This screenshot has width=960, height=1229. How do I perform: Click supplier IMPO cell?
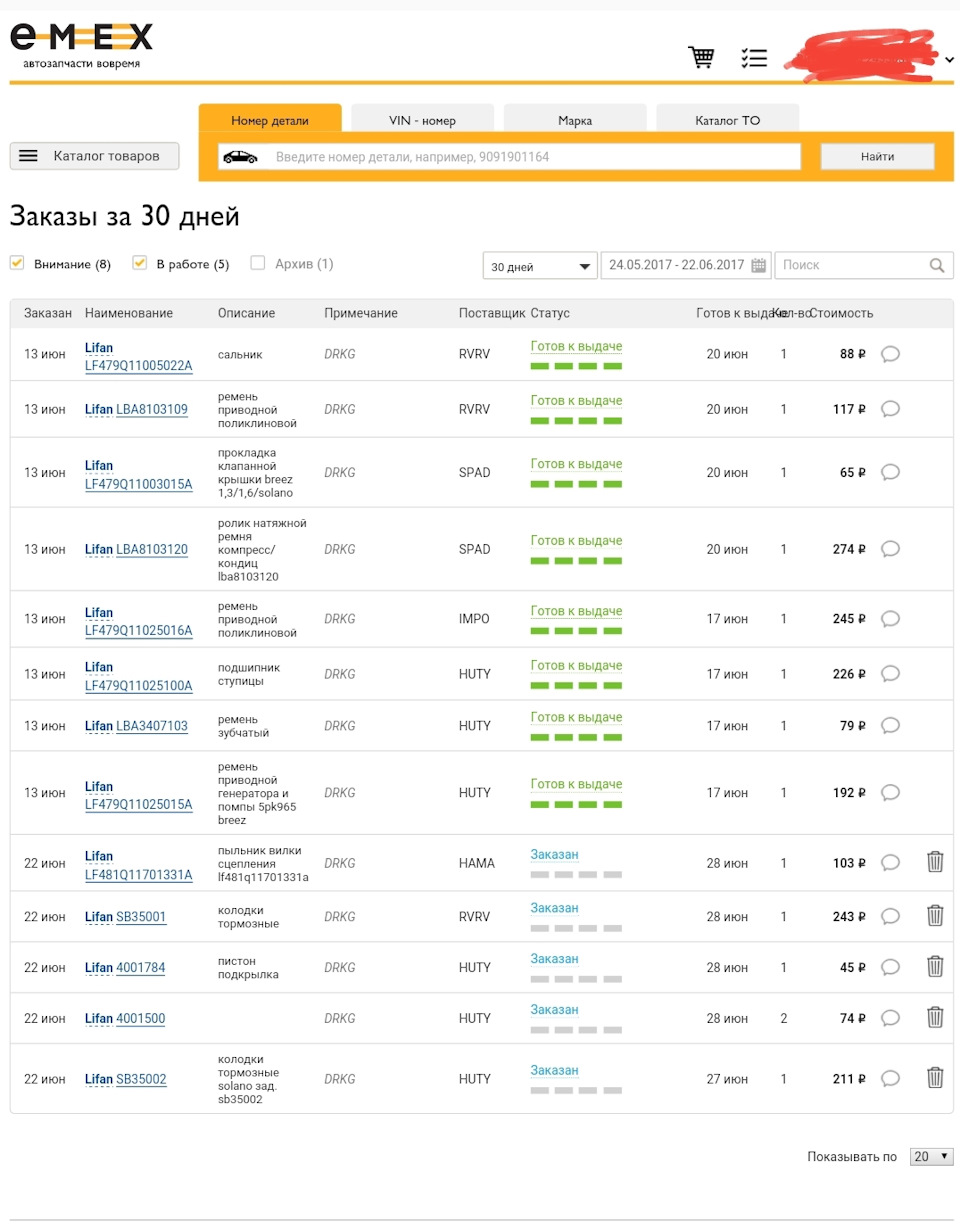pyautogui.click(x=474, y=619)
